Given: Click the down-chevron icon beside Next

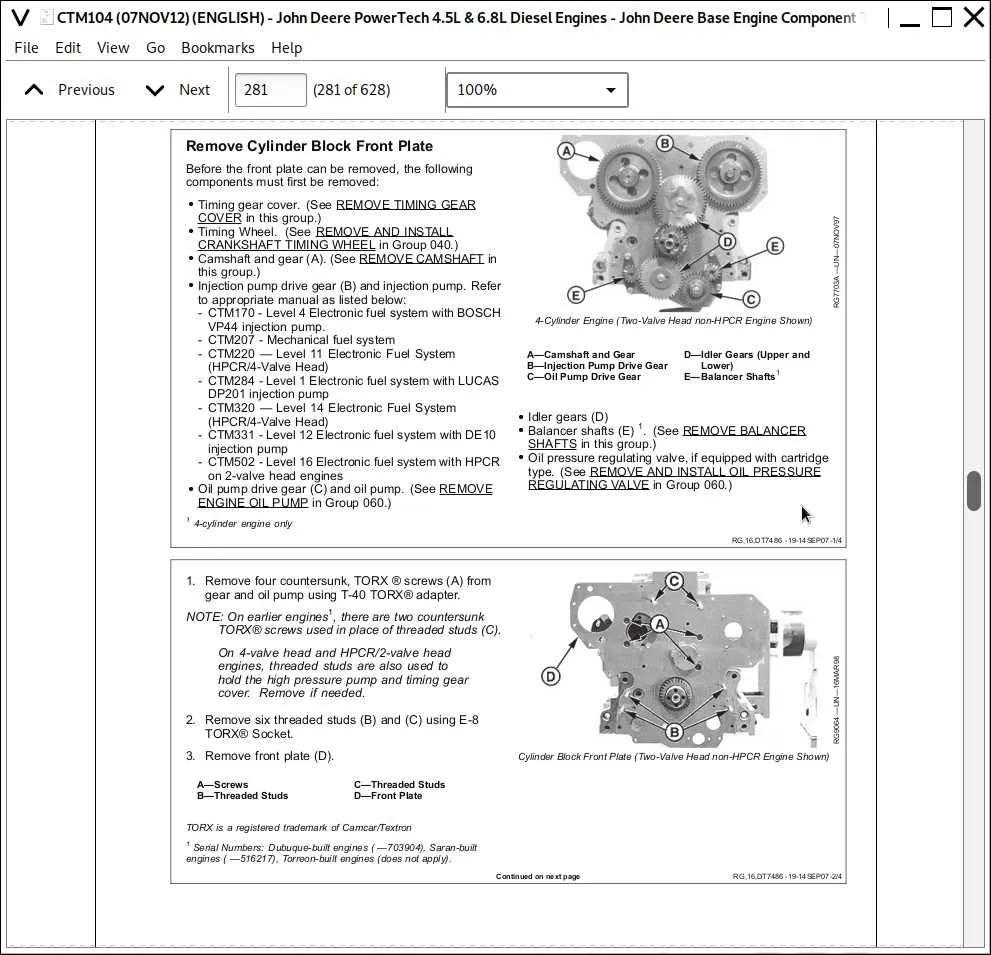Looking at the screenshot, I should click(155, 90).
